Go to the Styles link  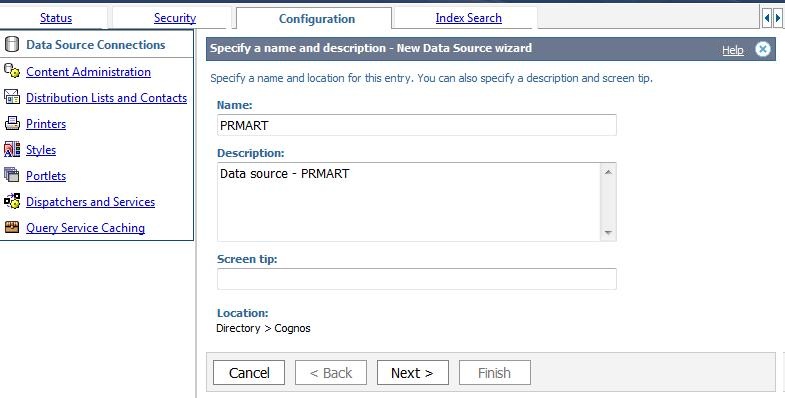pyautogui.click(x=41, y=150)
